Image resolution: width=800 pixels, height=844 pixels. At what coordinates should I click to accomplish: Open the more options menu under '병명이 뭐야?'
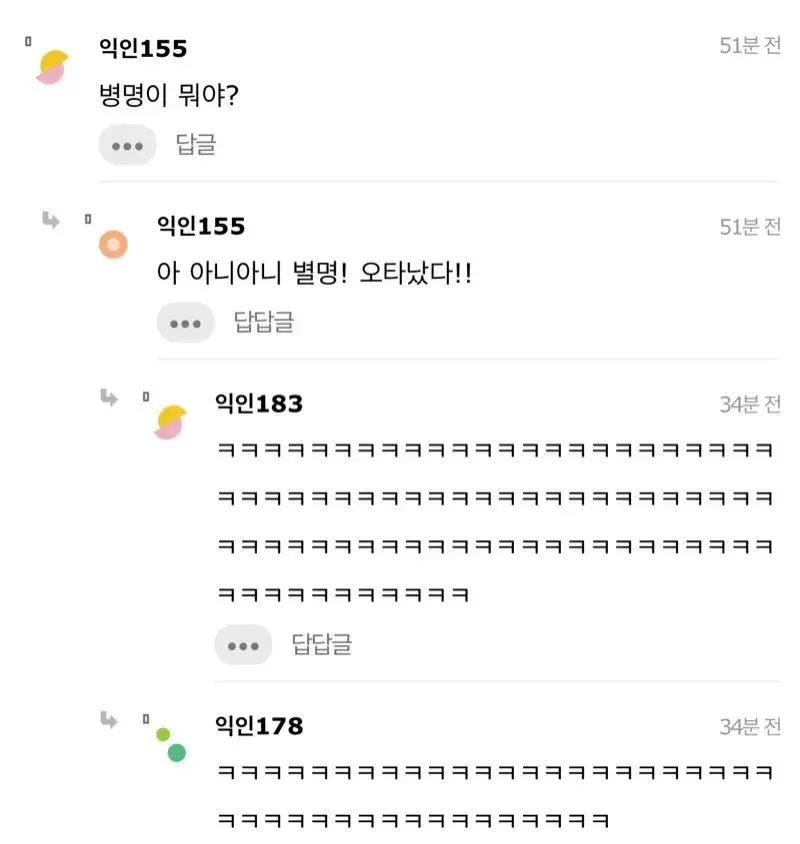[127, 145]
